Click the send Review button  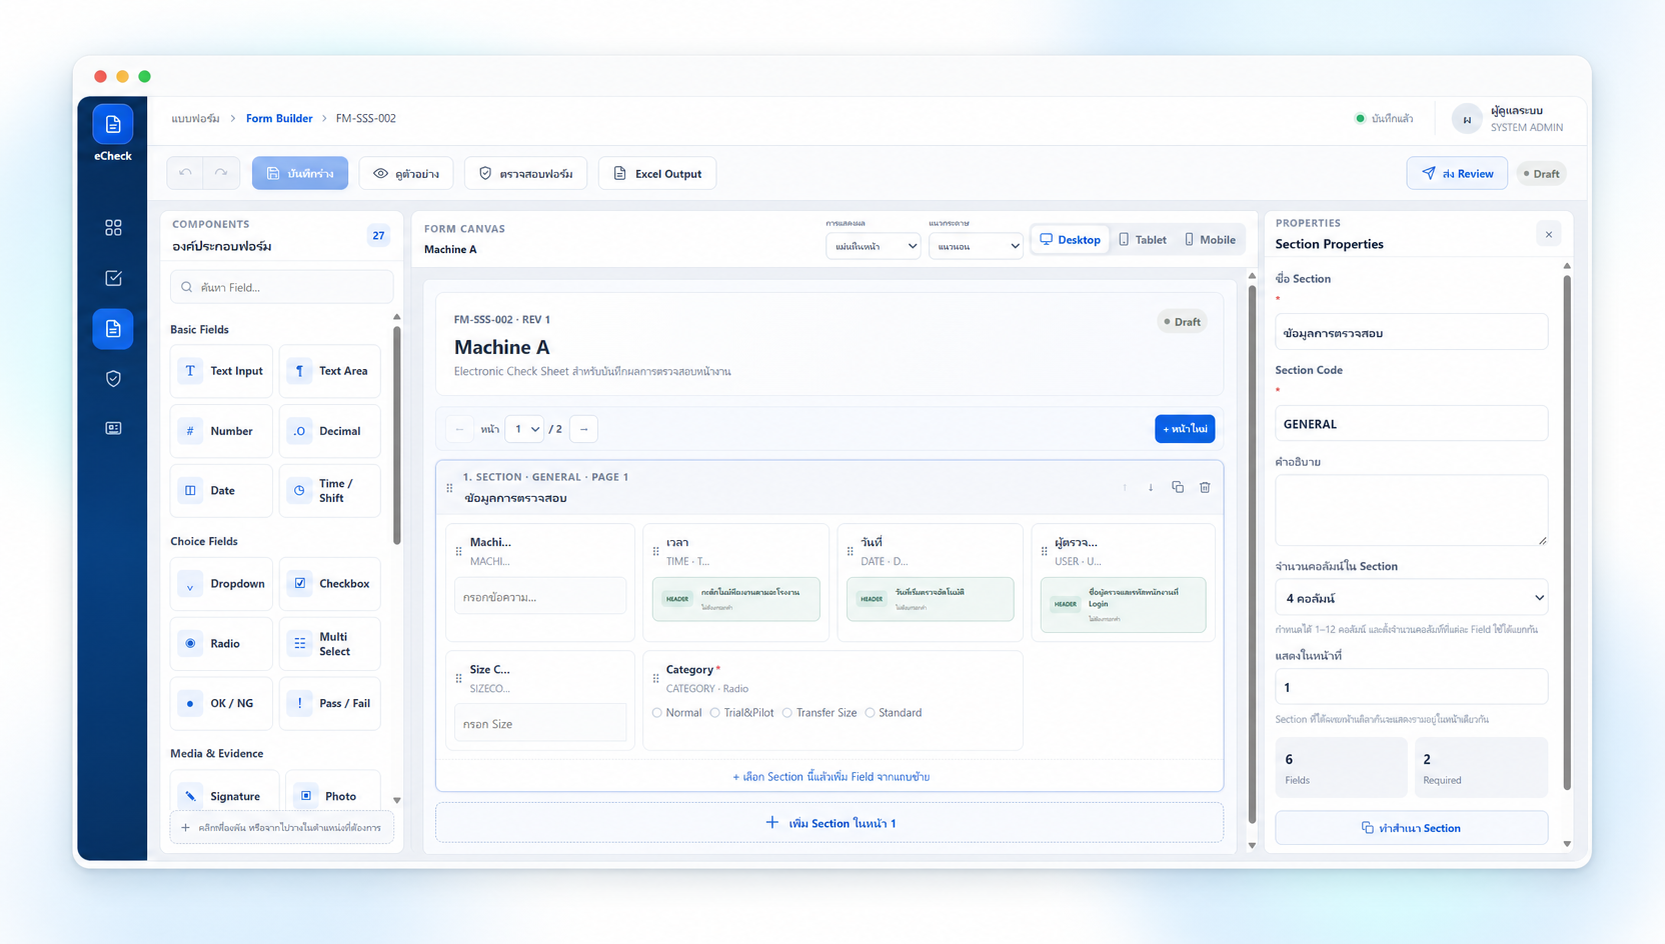(x=1457, y=173)
